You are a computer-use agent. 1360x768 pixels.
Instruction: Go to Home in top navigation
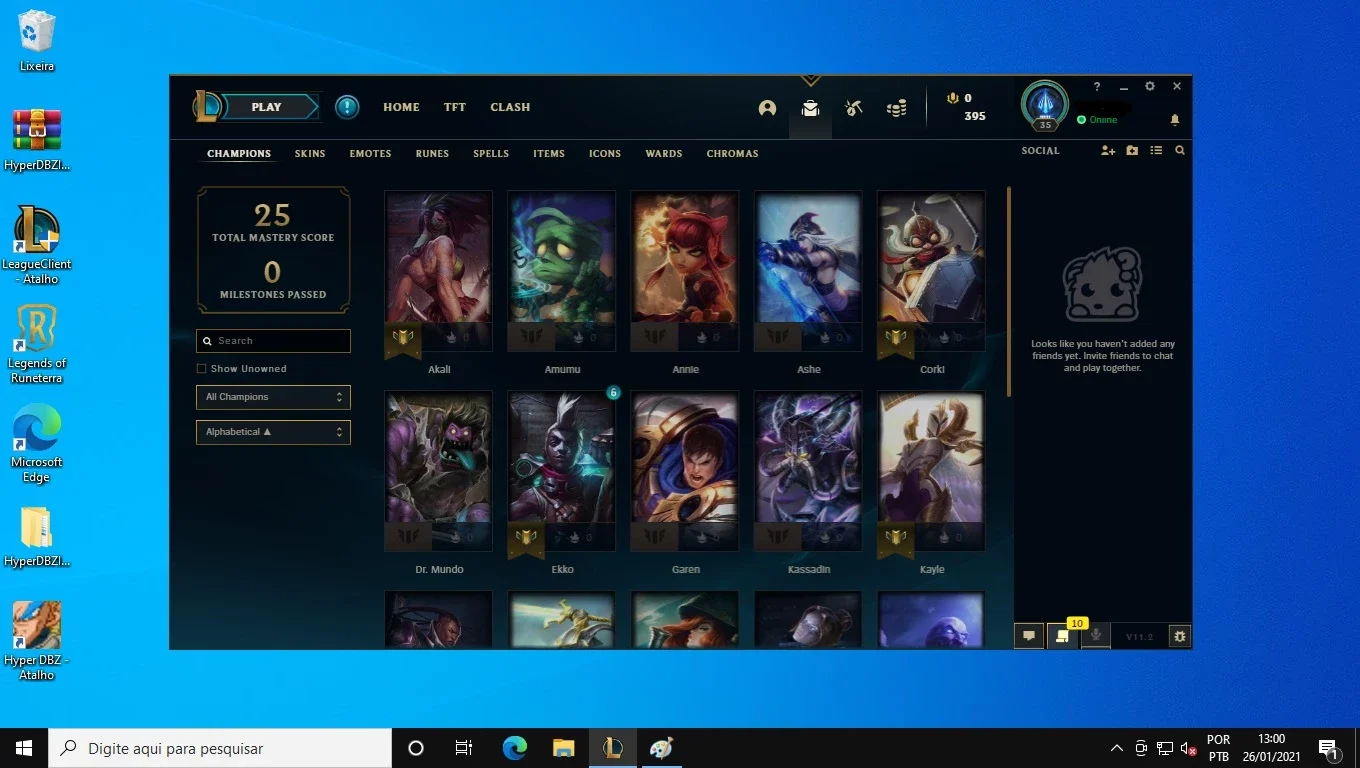tap(401, 107)
